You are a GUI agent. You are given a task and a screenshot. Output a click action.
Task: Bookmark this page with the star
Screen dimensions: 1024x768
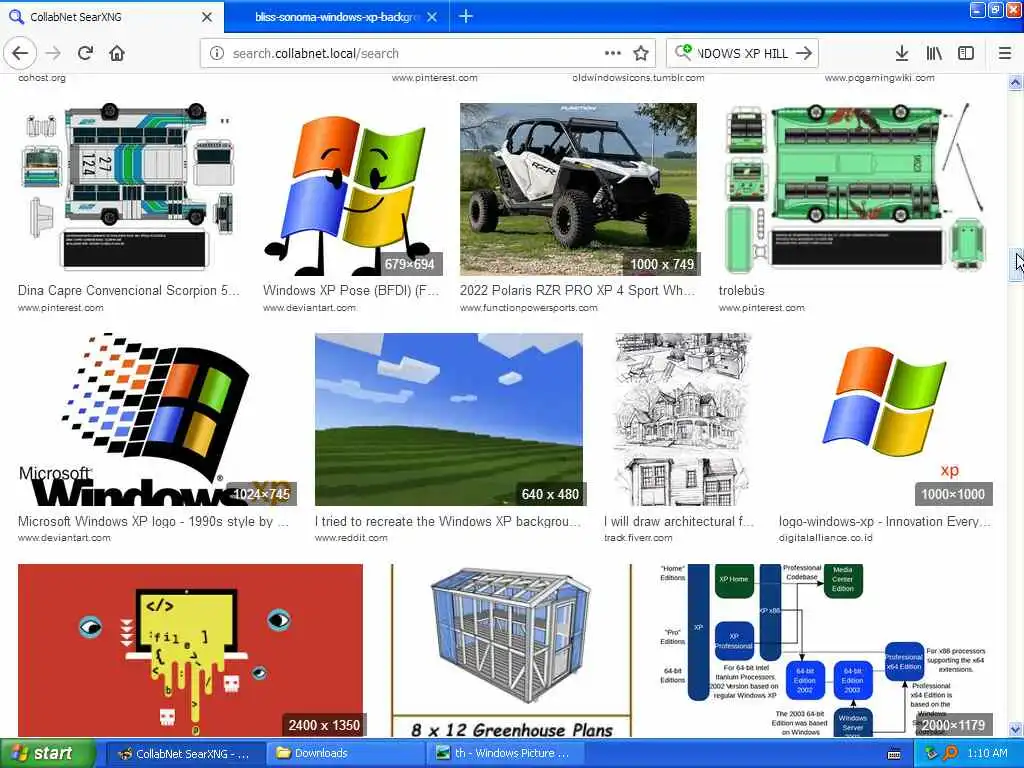(641, 54)
